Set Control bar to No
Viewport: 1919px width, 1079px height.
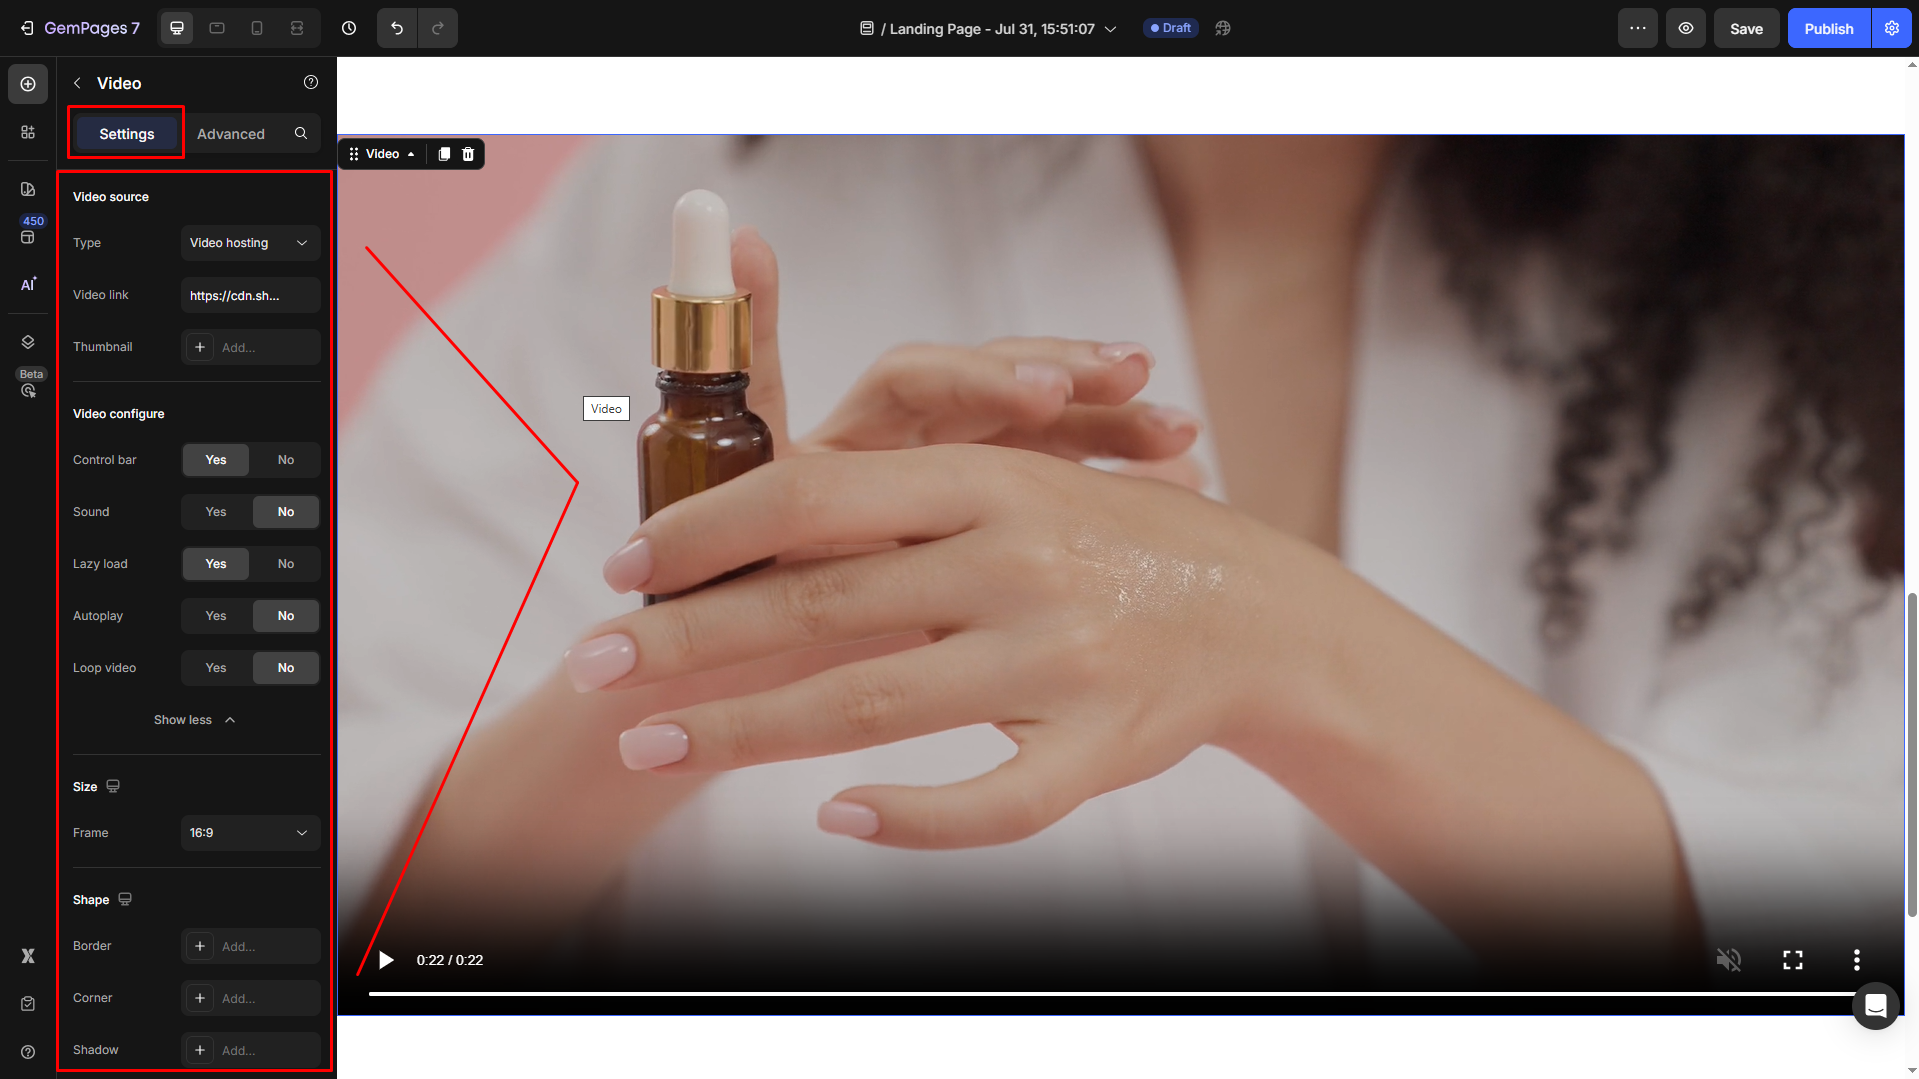[286, 460]
